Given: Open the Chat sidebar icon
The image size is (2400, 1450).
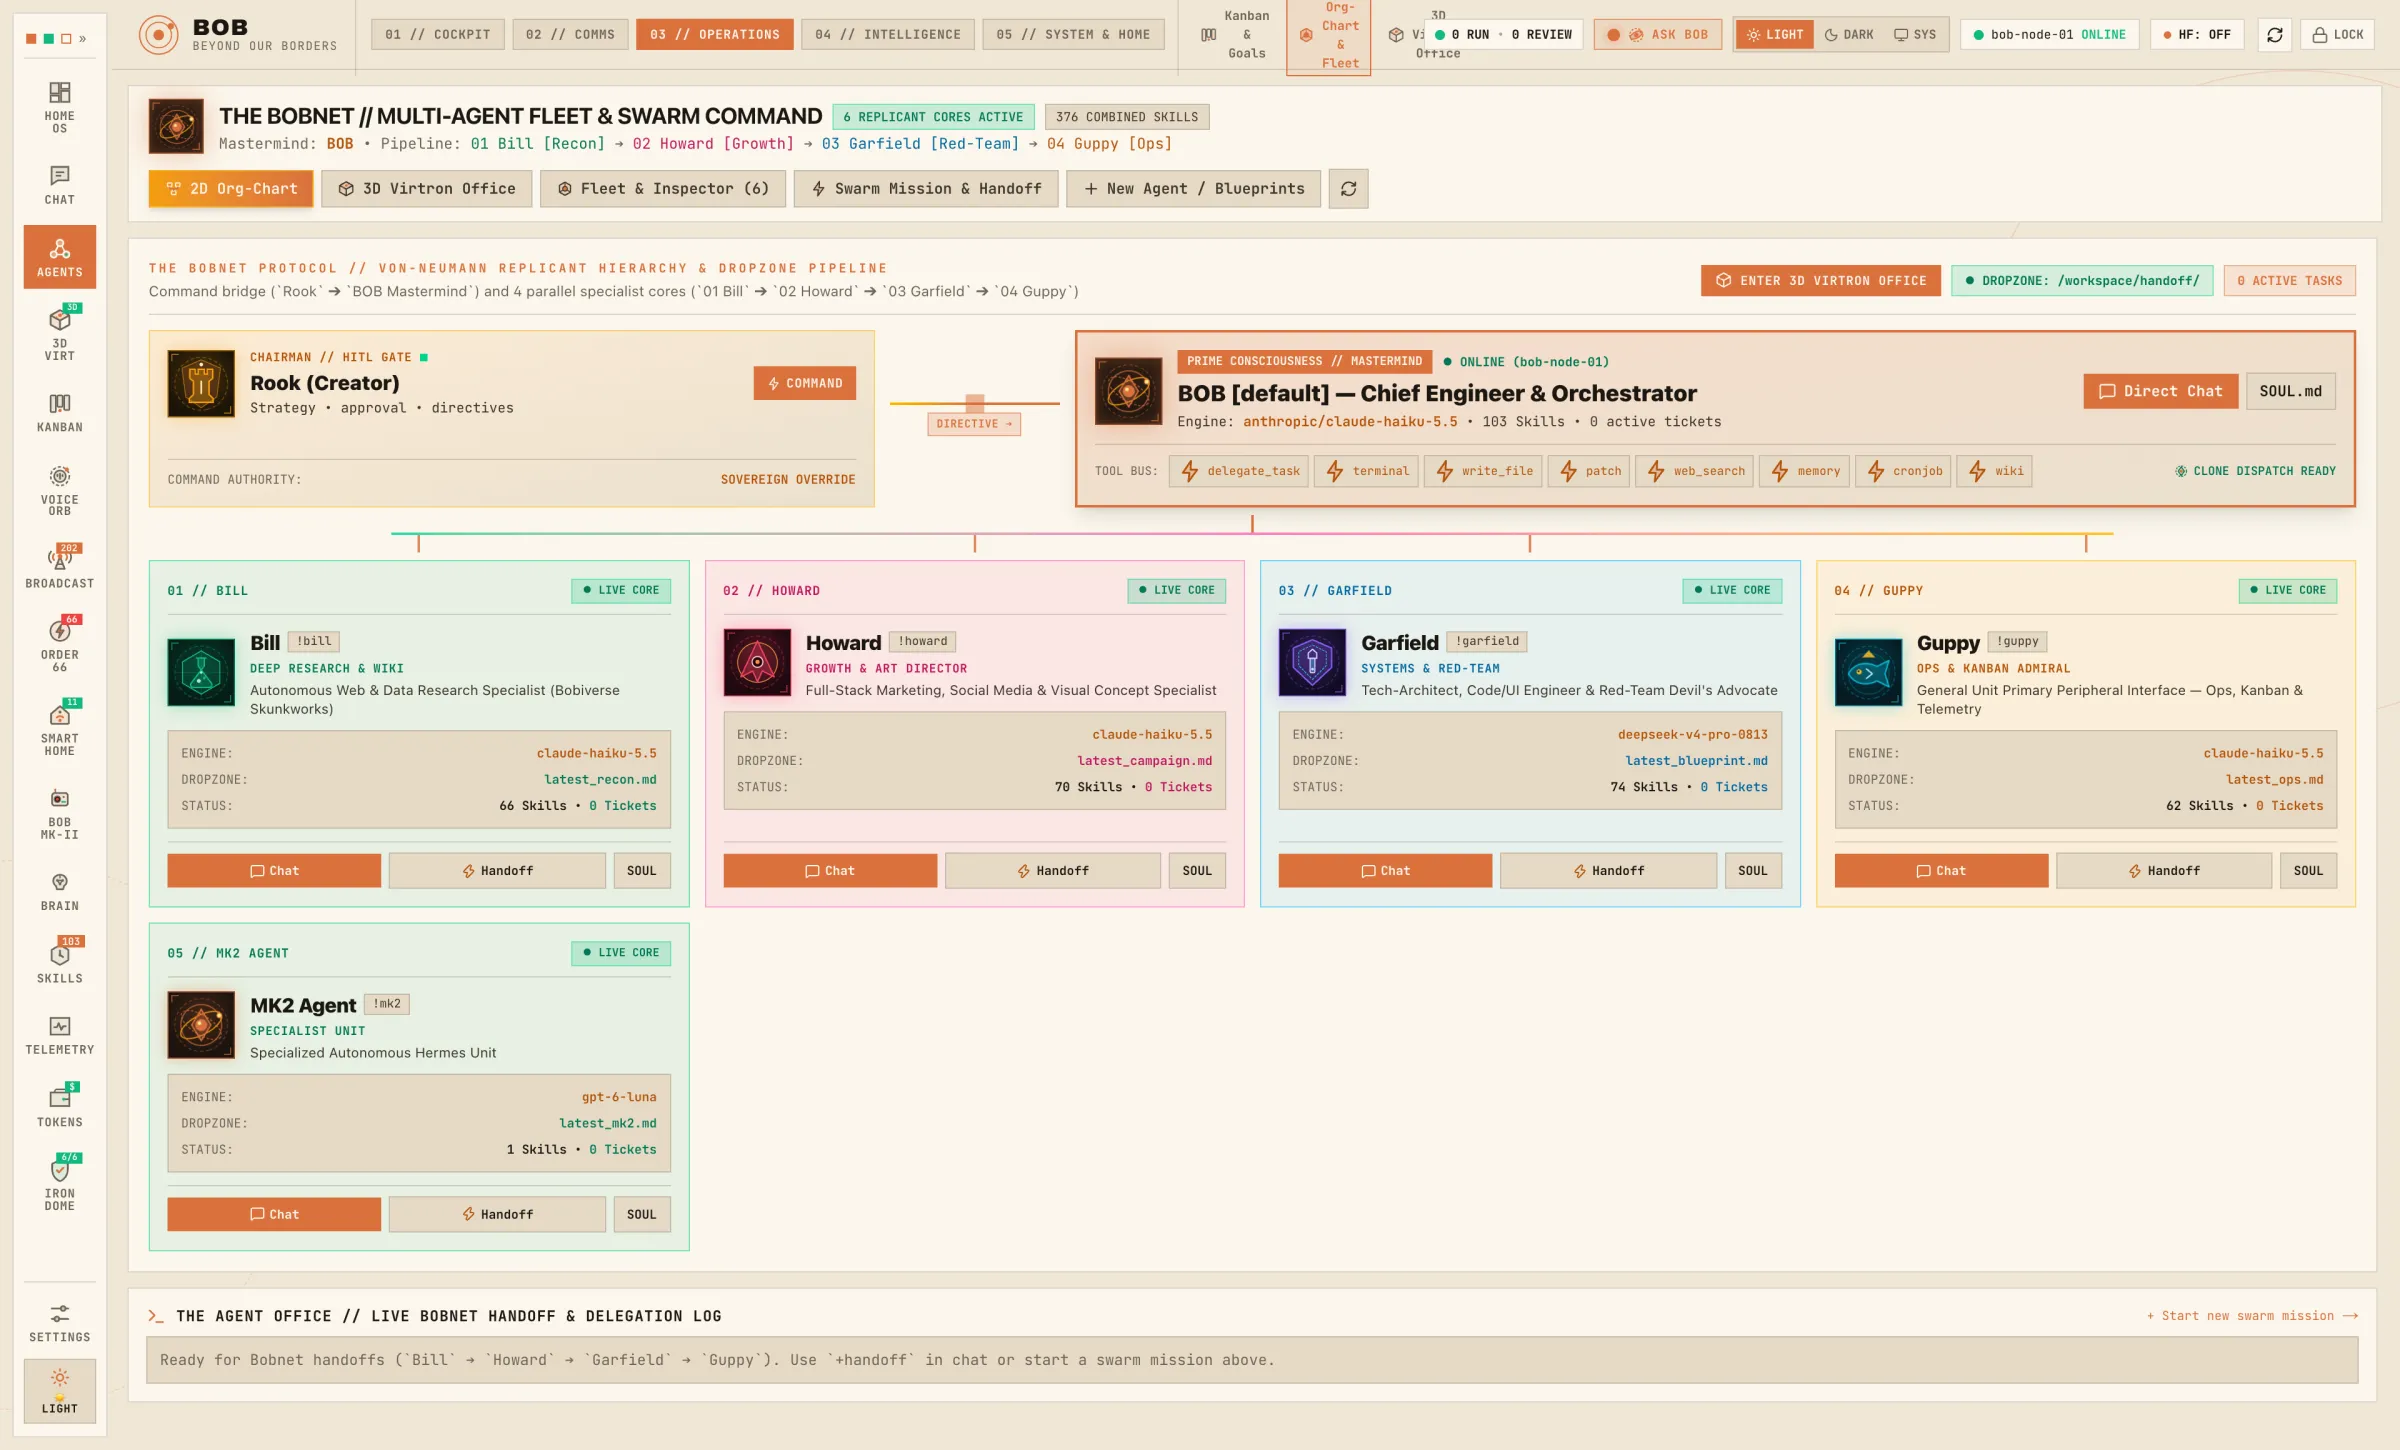Looking at the screenshot, I should click(x=59, y=185).
